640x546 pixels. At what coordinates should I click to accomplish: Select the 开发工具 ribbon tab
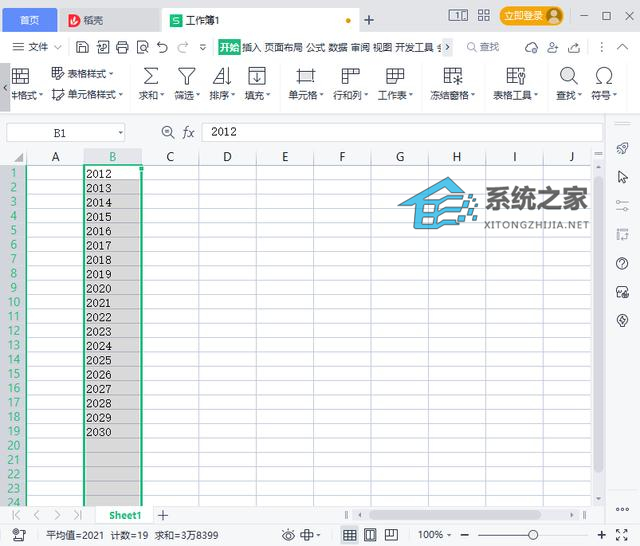tap(414, 47)
